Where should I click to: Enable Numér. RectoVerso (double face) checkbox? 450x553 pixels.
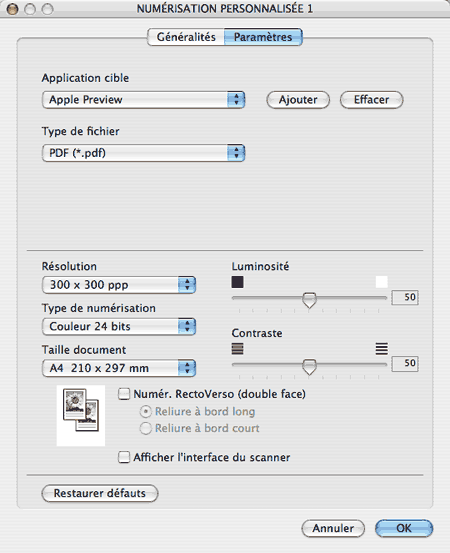[x=124, y=394]
